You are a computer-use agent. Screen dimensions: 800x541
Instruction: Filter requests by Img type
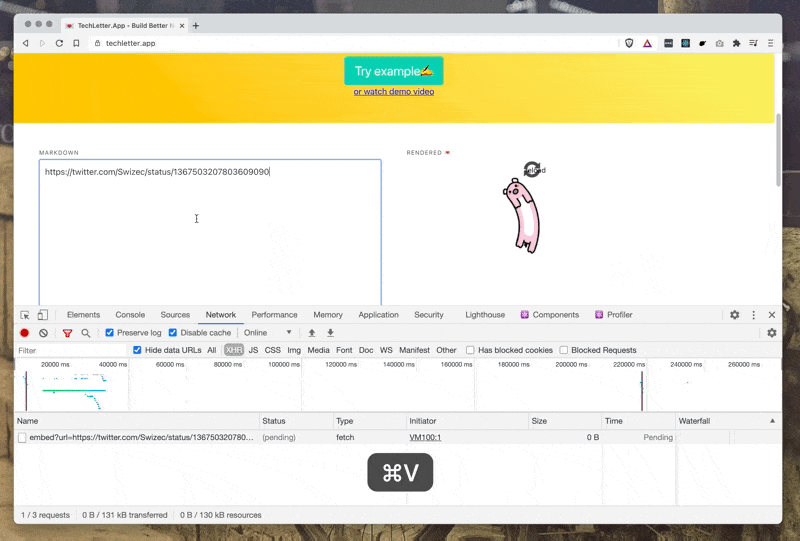point(294,350)
